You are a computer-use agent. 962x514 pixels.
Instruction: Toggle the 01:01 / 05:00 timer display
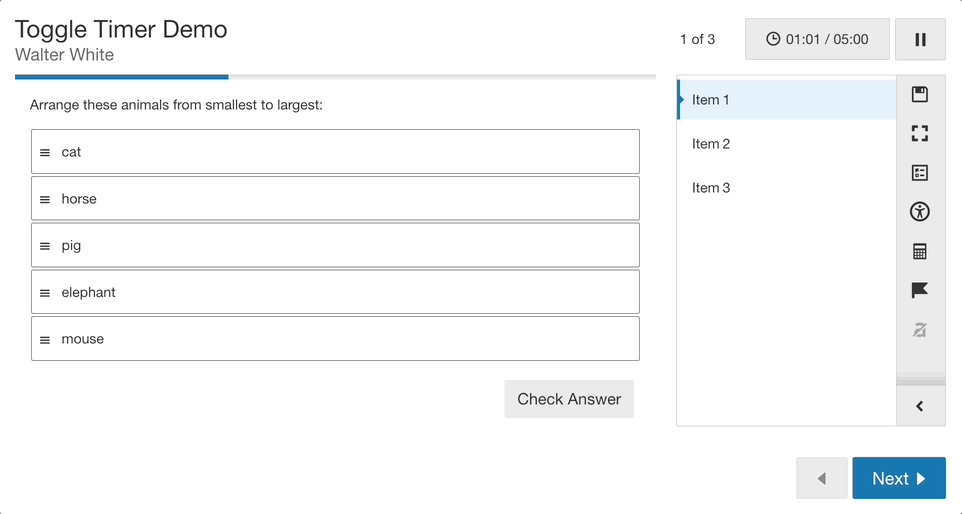817,39
